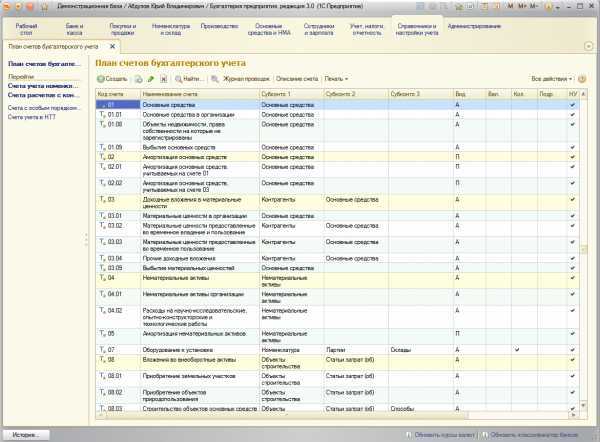Click the Журнал проводок button
The width and height of the screenshot is (600, 442).
[246, 79]
